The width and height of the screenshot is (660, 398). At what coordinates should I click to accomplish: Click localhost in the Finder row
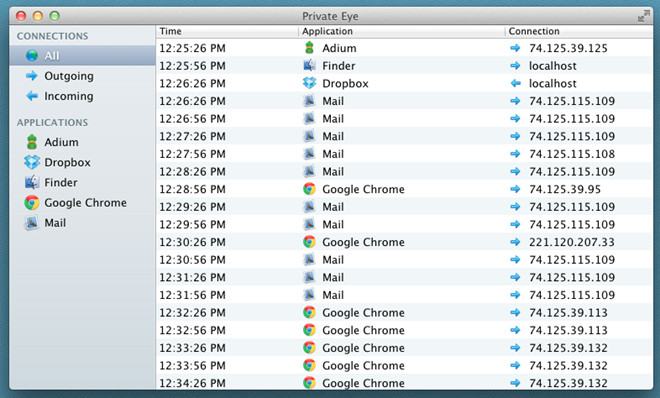(553, 66)
